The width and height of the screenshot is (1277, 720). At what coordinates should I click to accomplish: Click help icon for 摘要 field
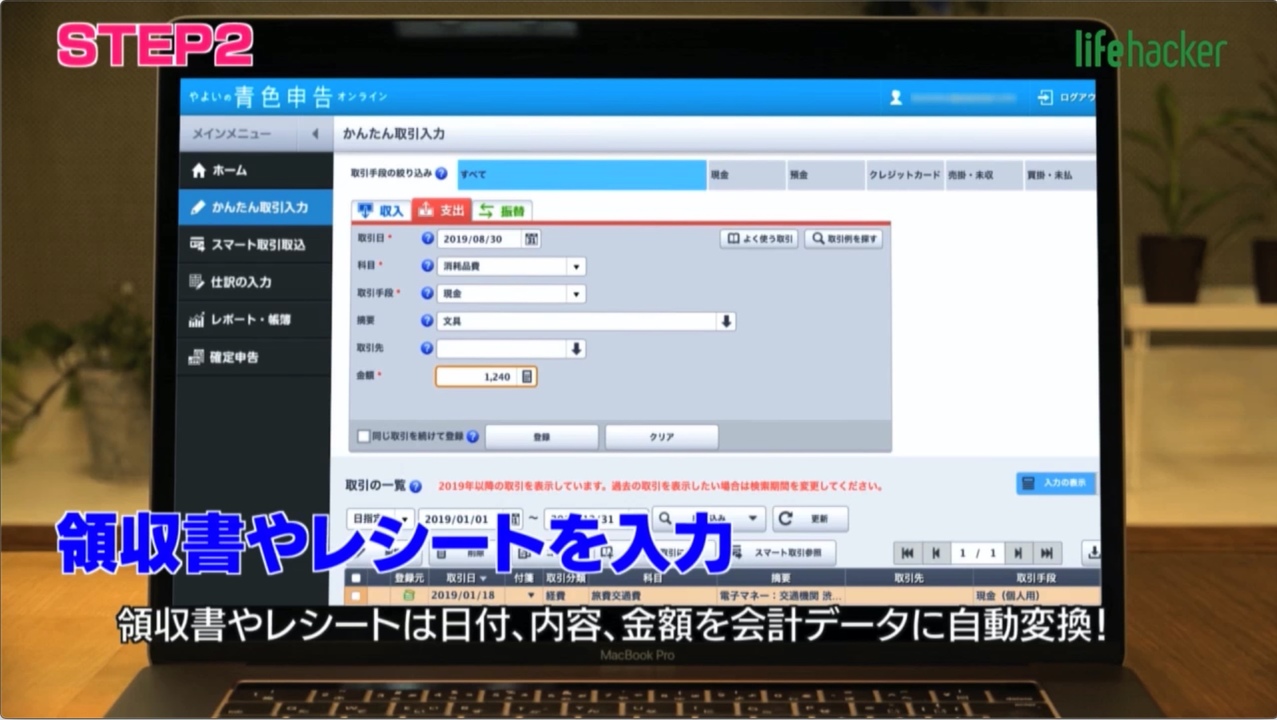click(427, 322)
